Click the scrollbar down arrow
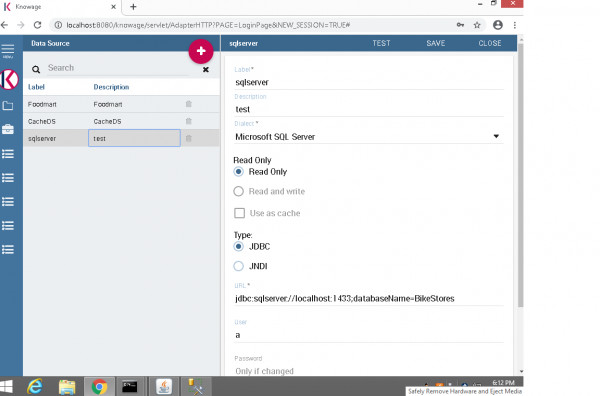Image resolution: width=600 pixels, height=396 pixels. [x=521, y=371]
